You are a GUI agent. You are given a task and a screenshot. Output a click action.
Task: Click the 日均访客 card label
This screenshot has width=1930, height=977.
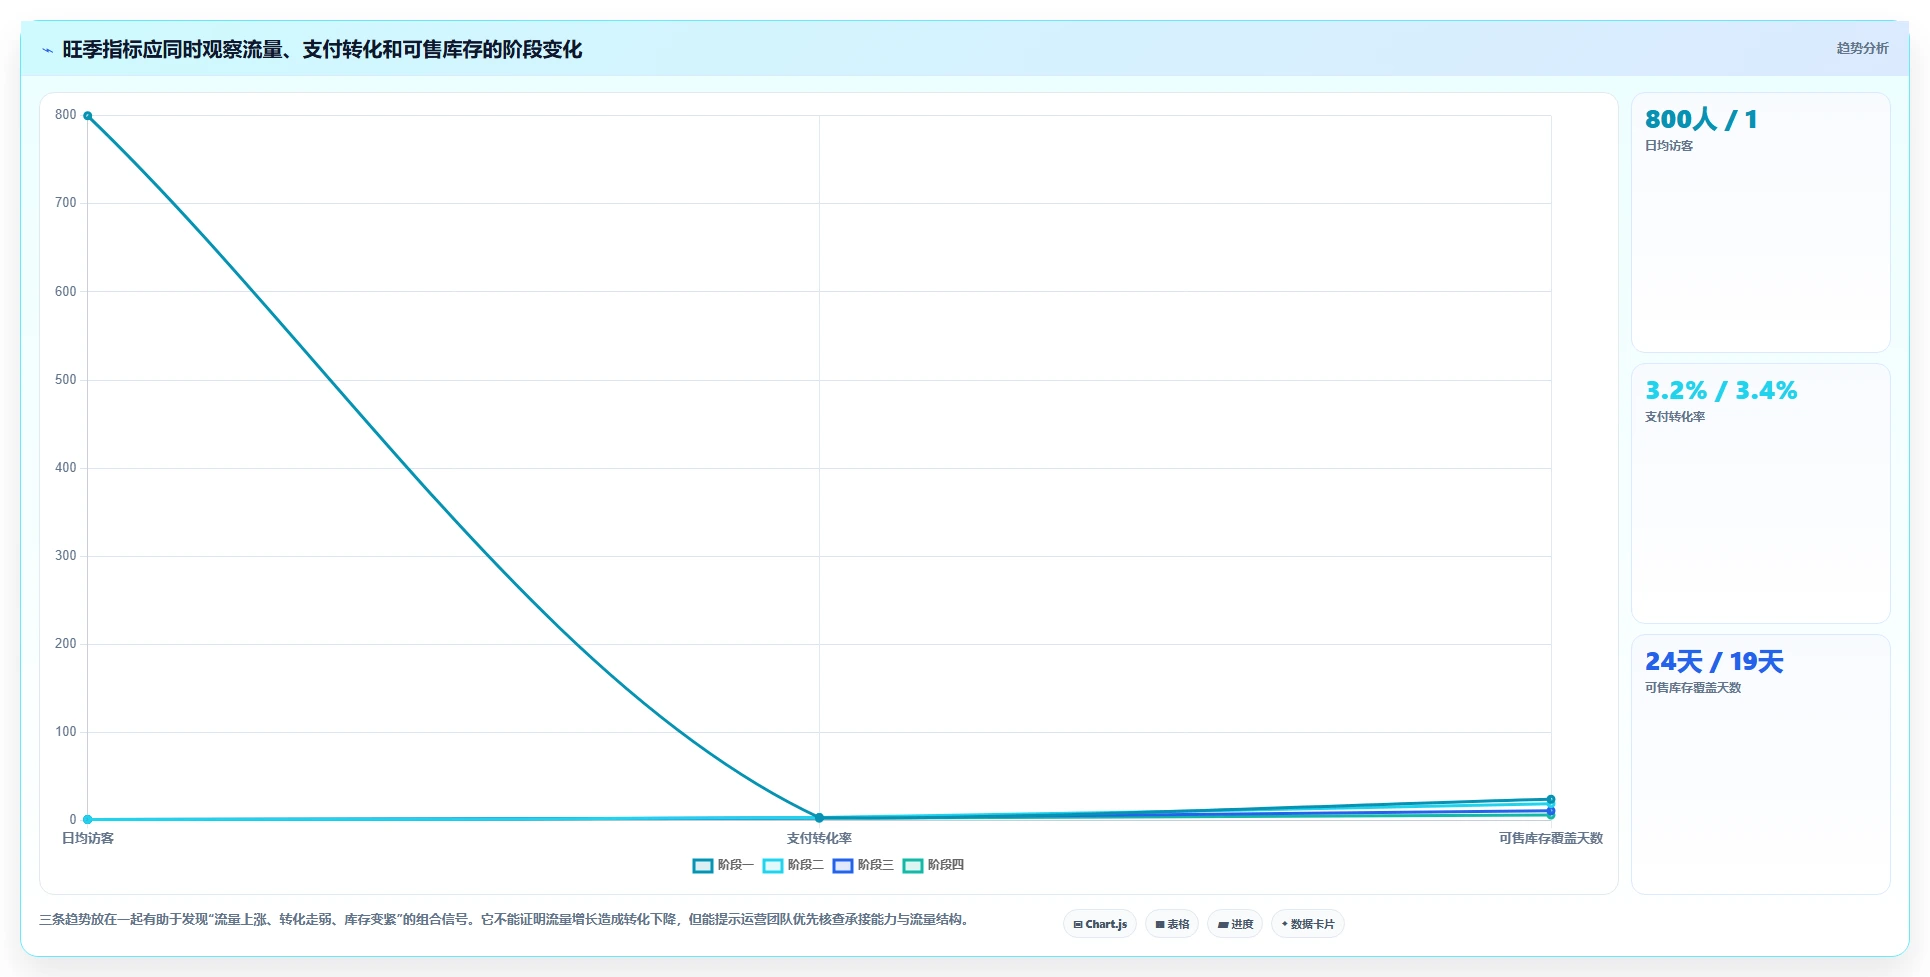point(1669,146)
